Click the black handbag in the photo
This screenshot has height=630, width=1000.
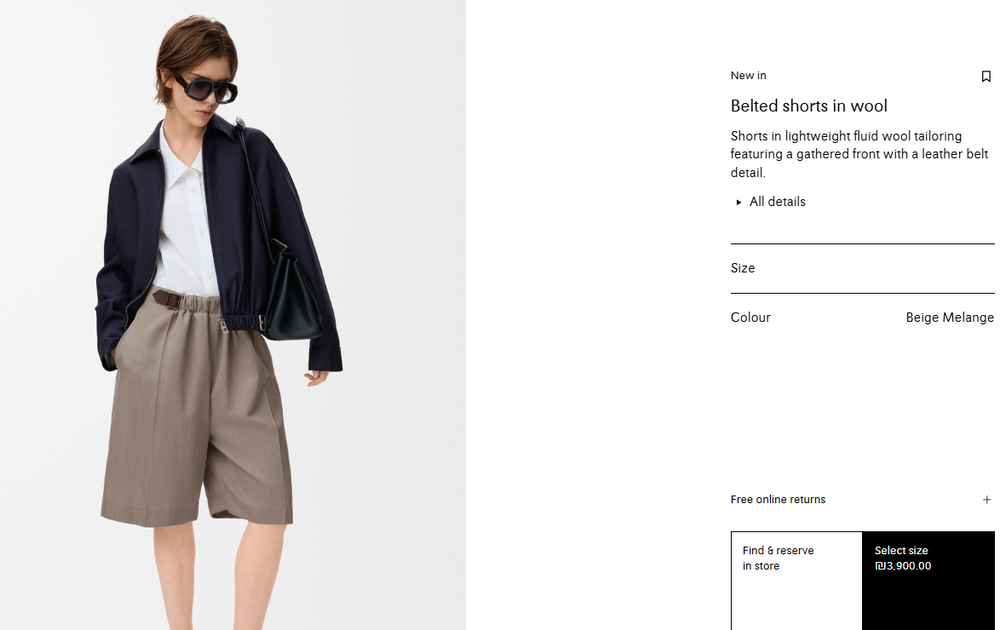pyautogui.click(x=291, y=293)
